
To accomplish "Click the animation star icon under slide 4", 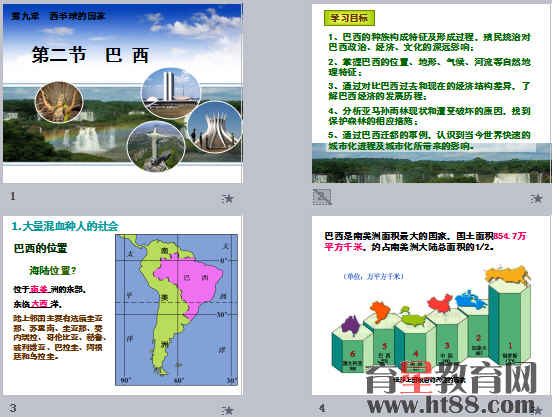I will pyautogui.click(x=536, y=410).
